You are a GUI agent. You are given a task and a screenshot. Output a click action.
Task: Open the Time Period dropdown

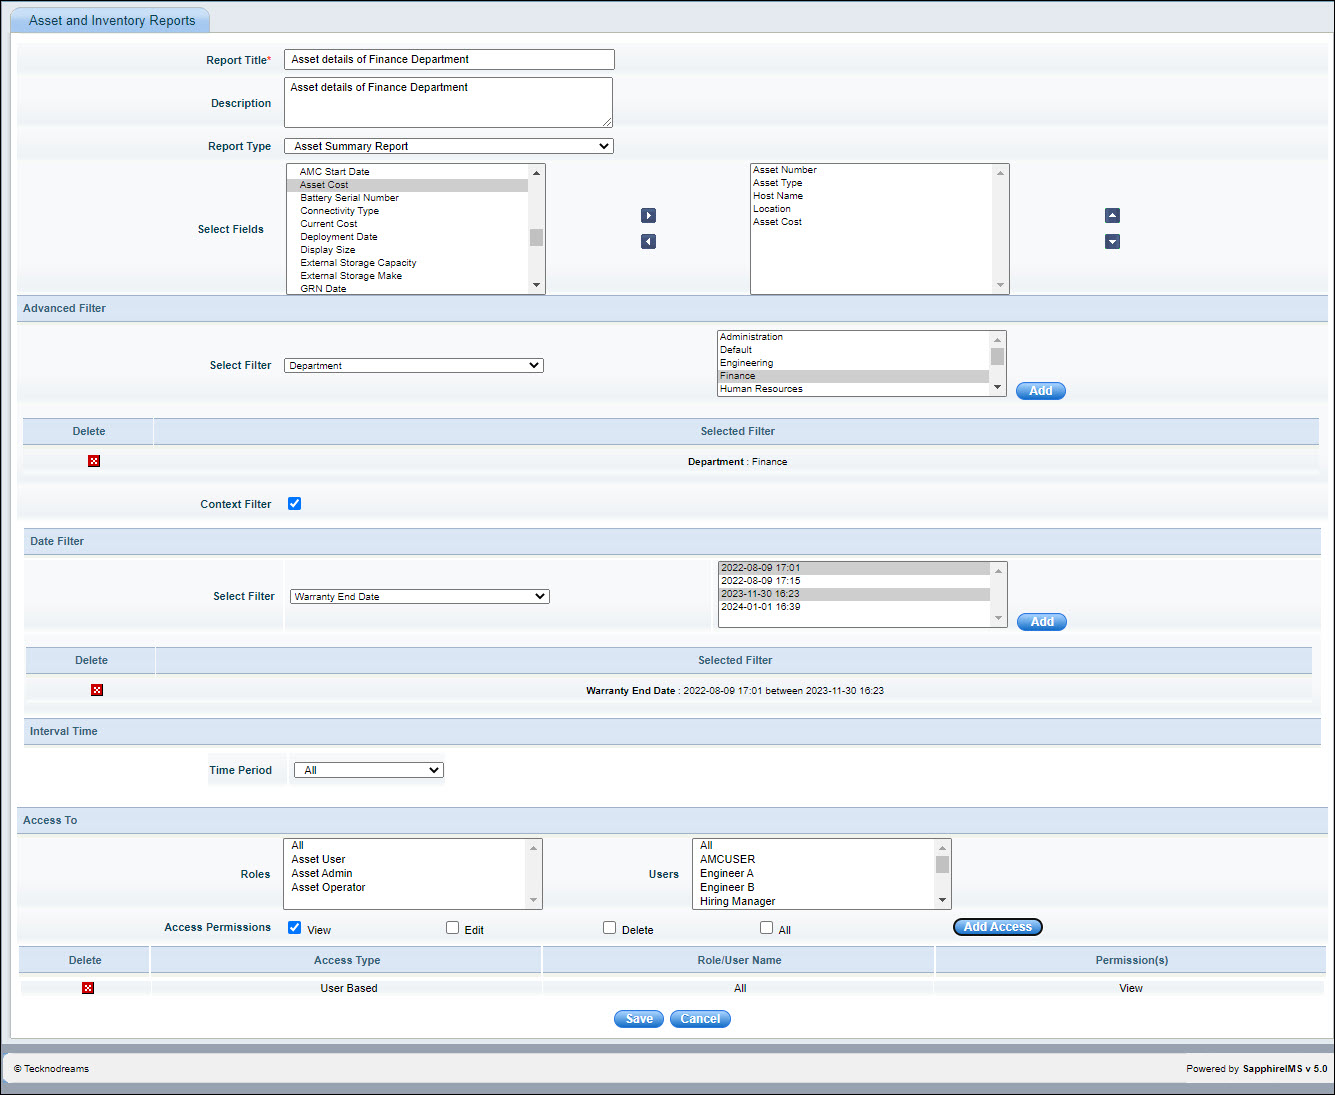coord(368,770)
